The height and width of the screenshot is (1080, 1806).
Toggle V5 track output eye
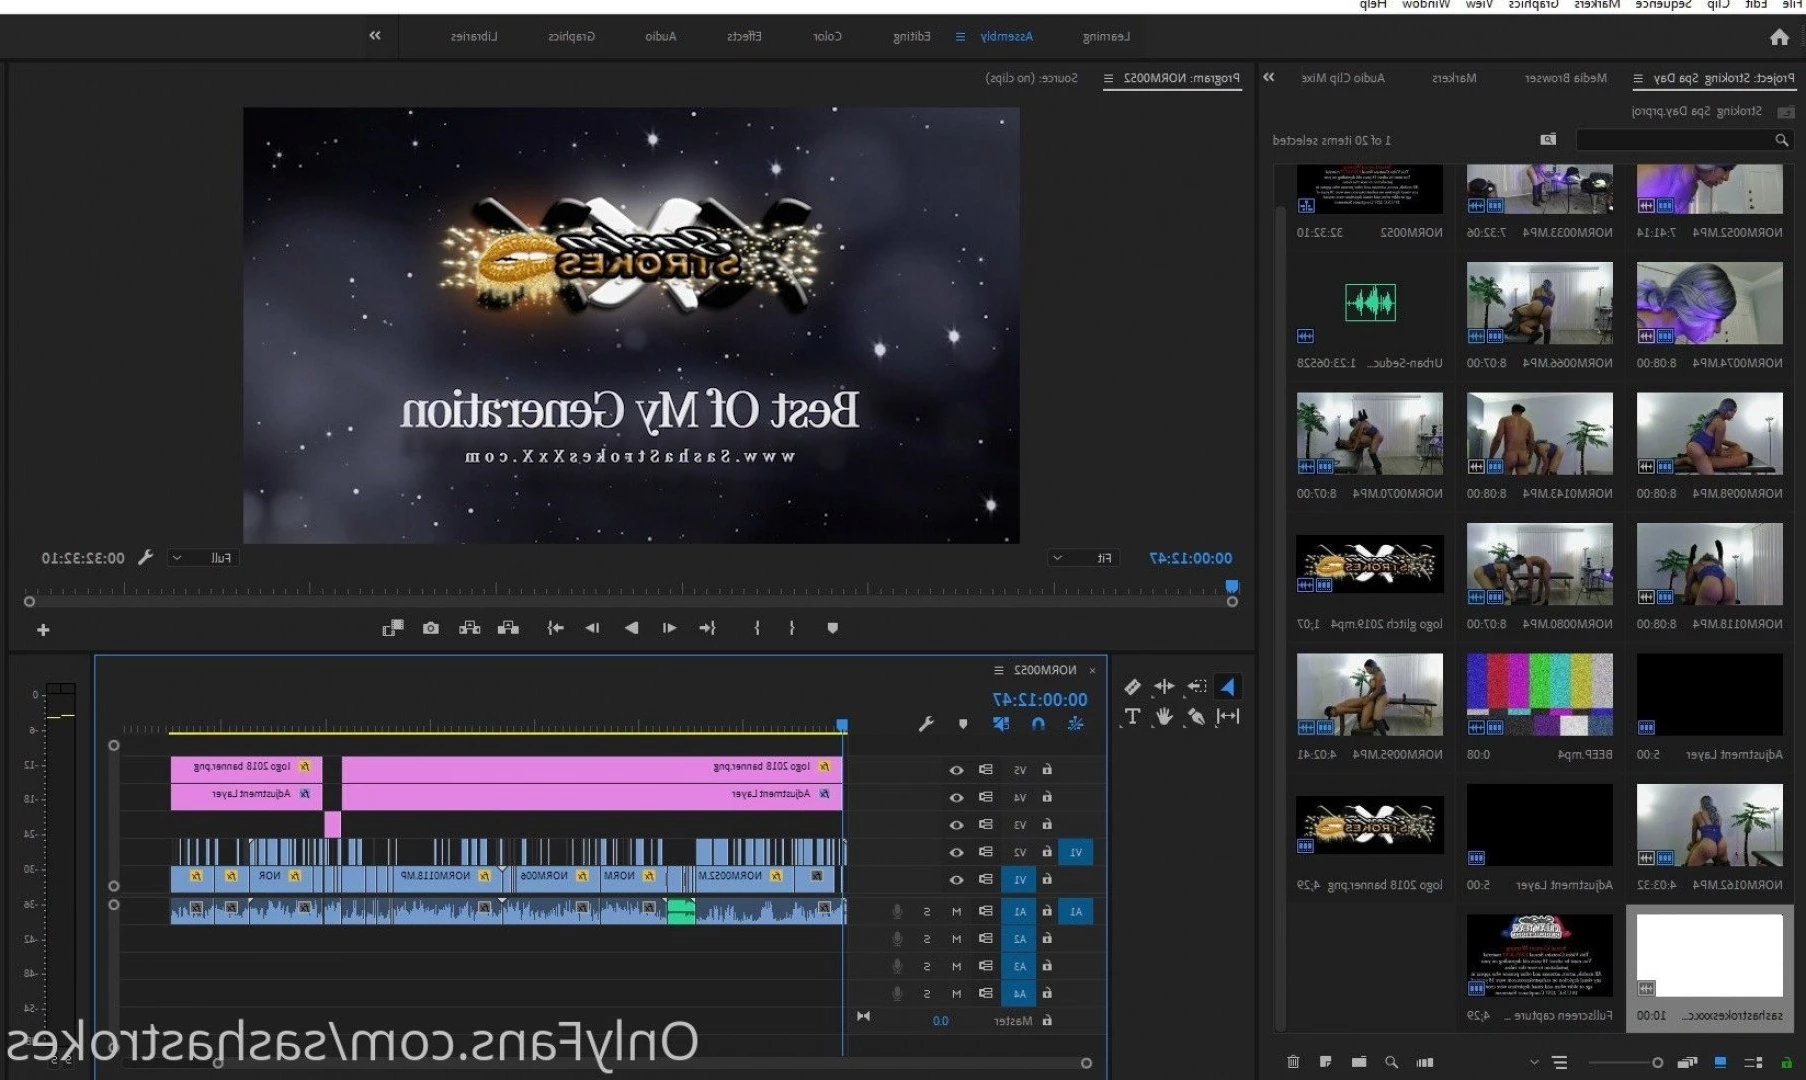tap(956, 770)
